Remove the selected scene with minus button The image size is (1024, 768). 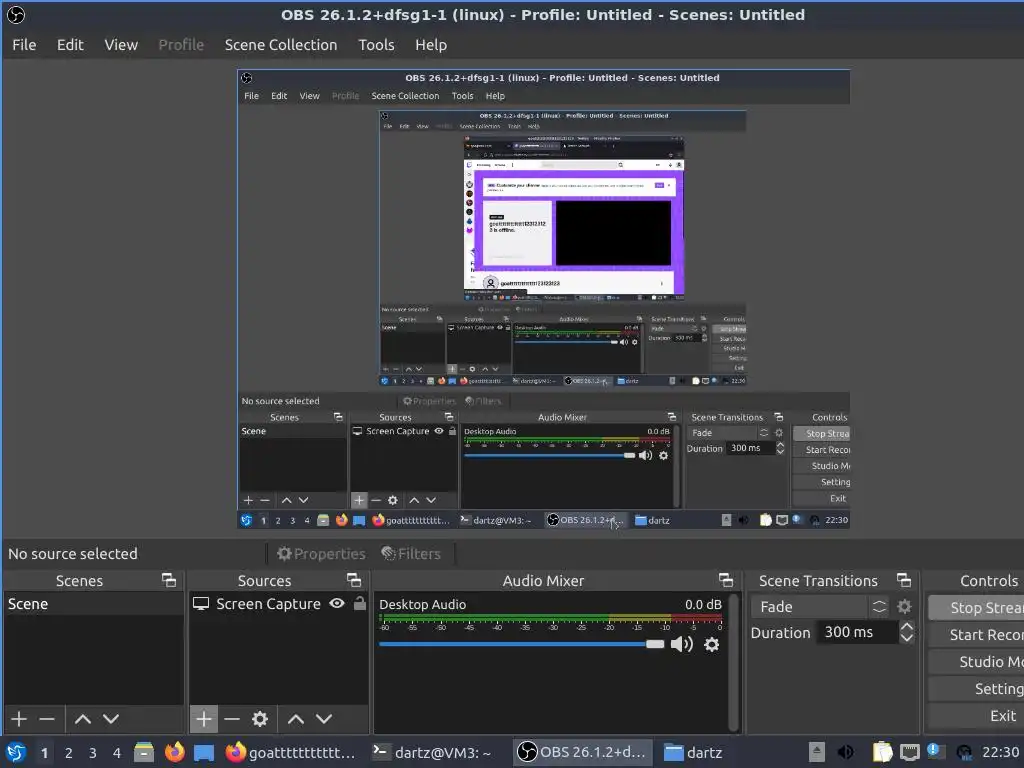(46, 719)
